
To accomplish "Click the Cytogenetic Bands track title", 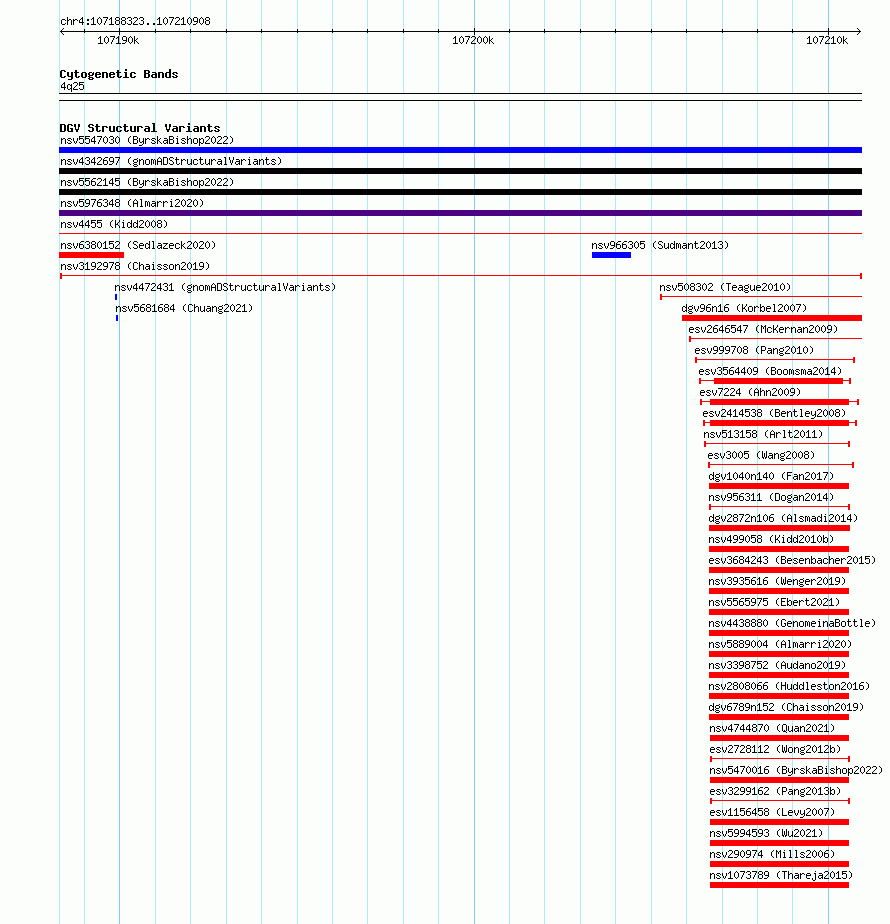I will tap(118, 74).
